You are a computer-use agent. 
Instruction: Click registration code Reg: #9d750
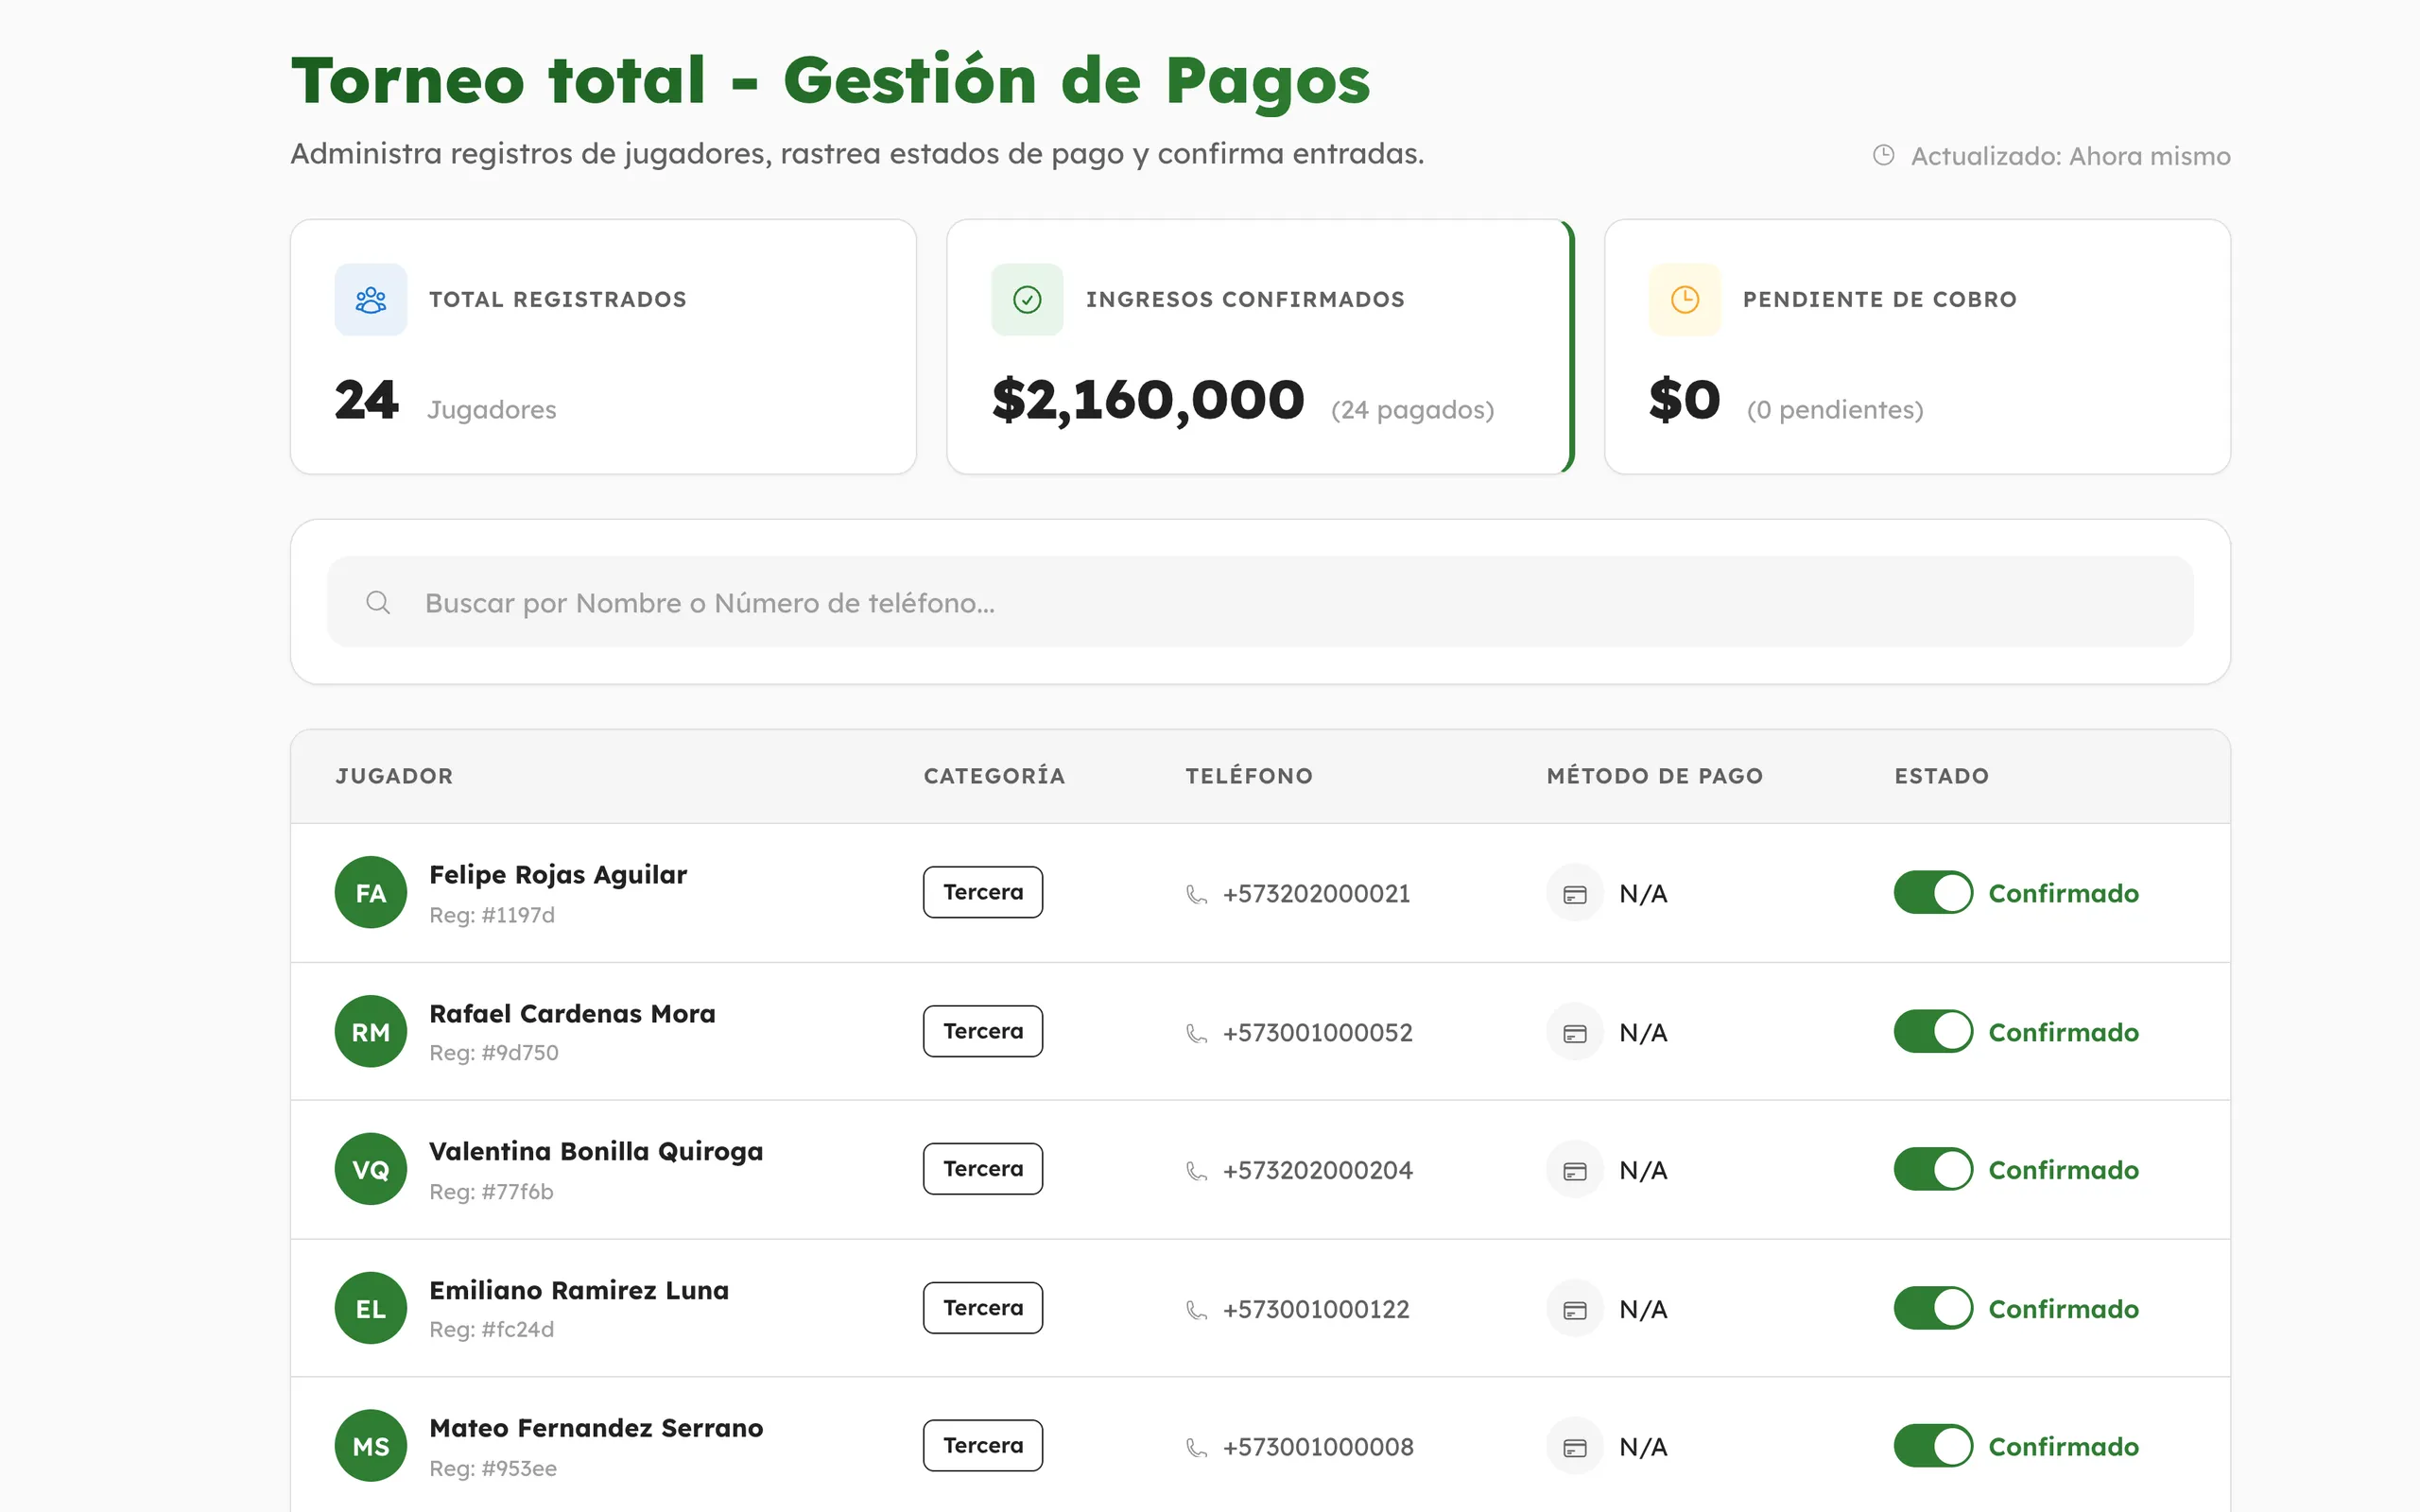click(x=494, y=1053)
